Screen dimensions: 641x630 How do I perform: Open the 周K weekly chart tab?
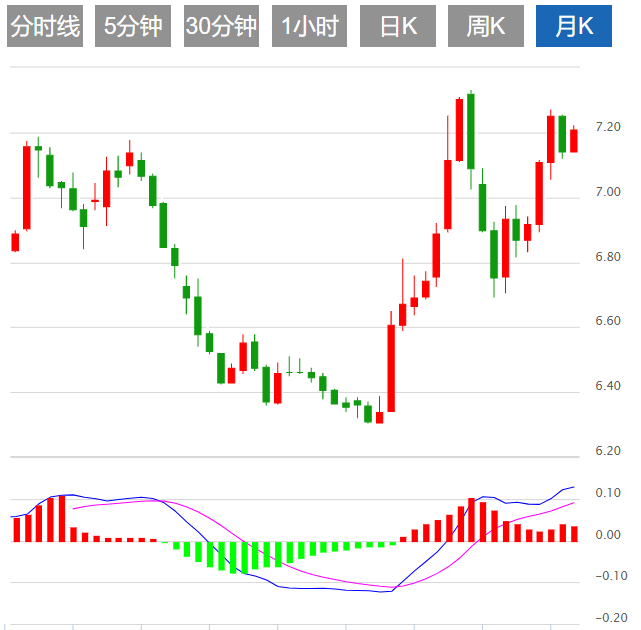coord(486,27)
